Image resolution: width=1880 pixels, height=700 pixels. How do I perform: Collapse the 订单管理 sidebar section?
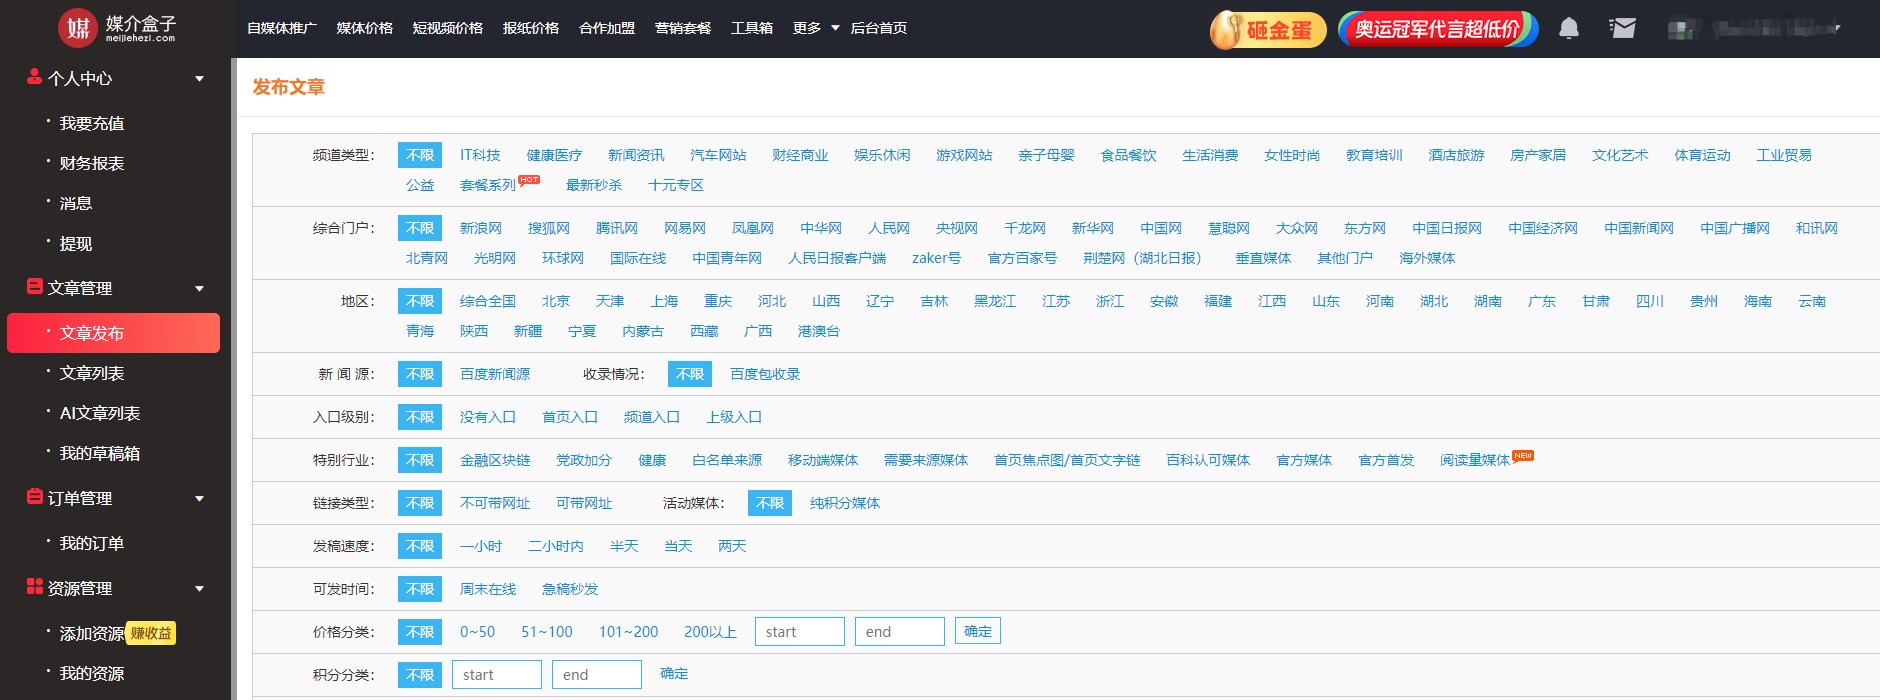(x=199, y=498)
